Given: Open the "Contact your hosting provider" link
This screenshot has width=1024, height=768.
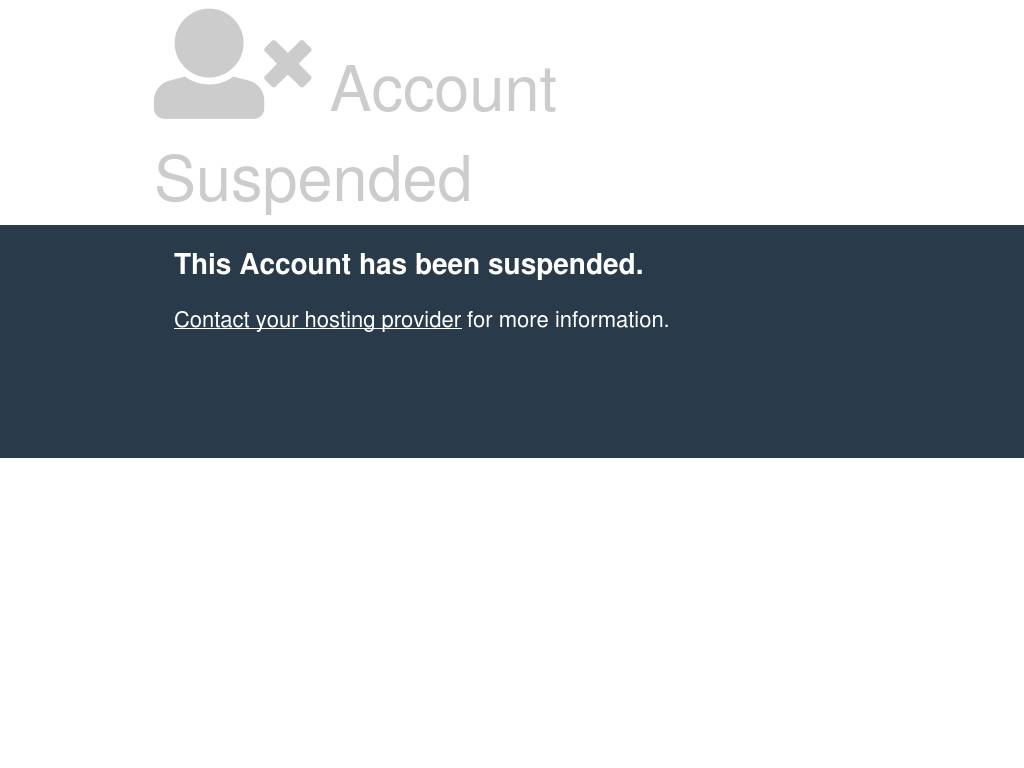Looking at the screenshot, I should 317,320.
